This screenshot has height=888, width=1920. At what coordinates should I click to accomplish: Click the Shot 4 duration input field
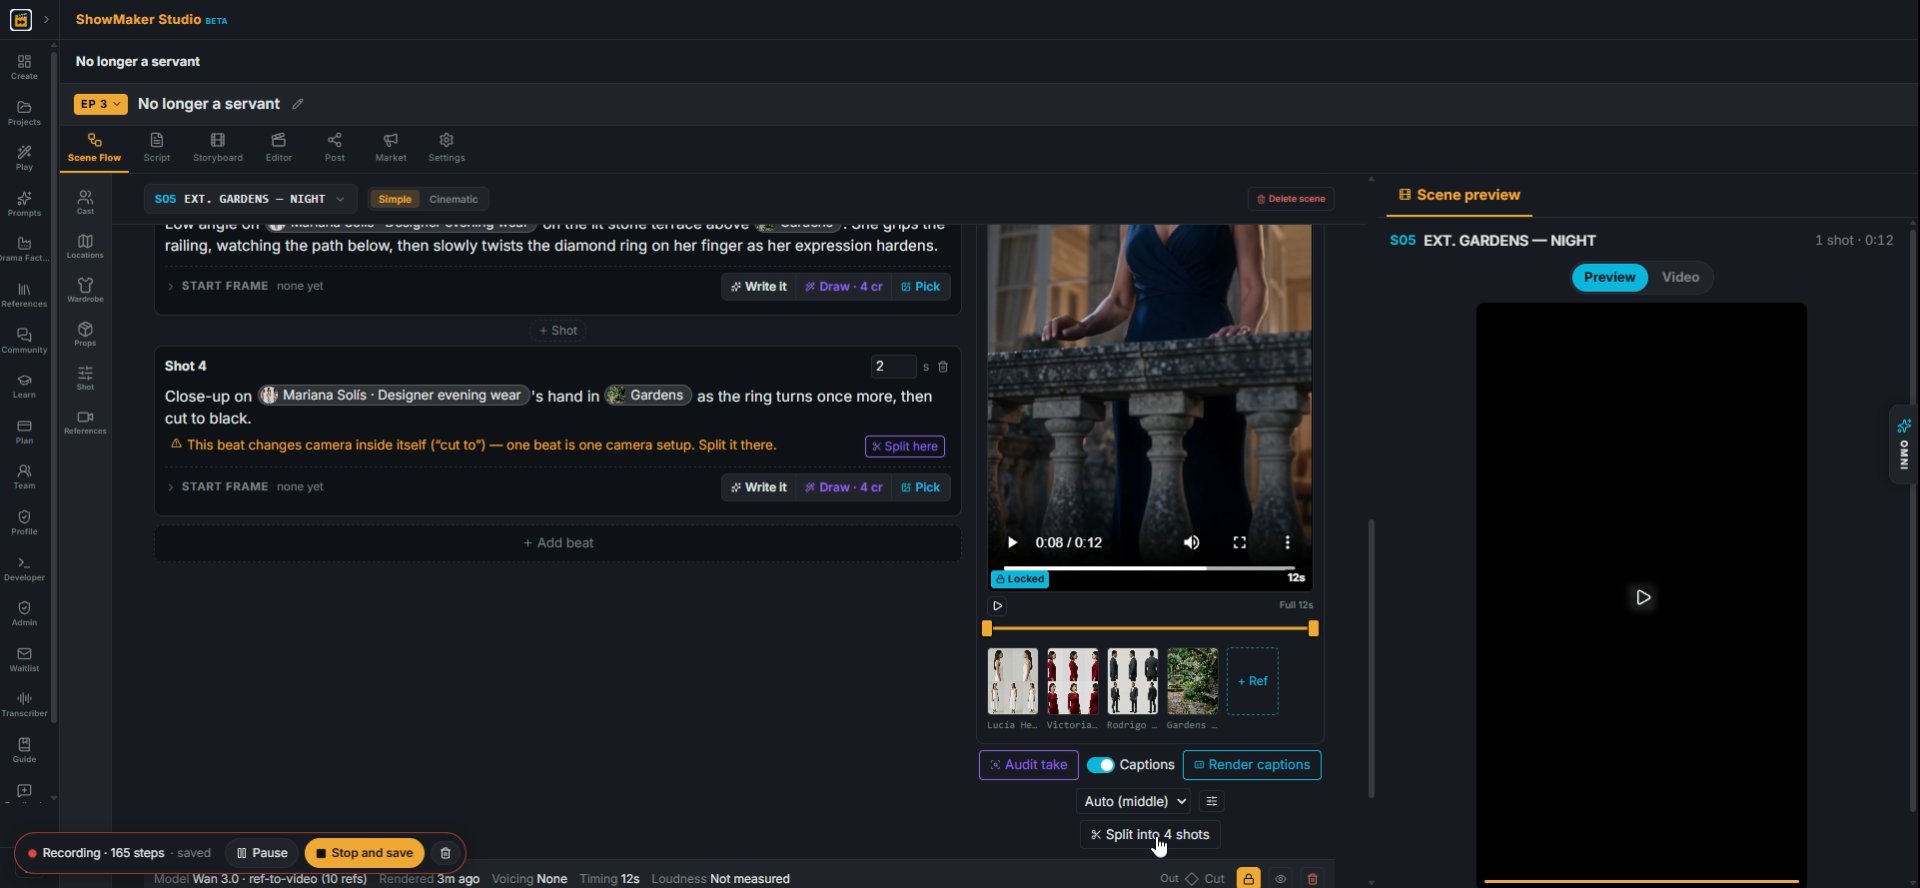tap(893, 367)
